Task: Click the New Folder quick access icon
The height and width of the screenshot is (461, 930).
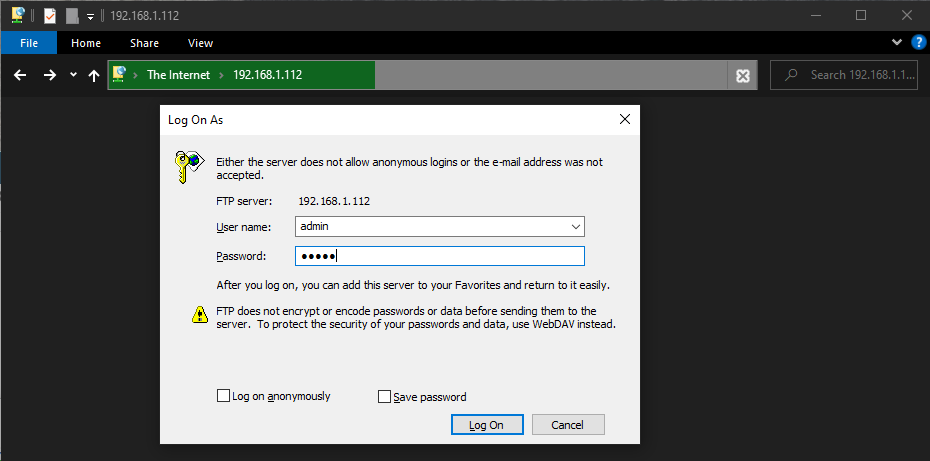Action: pos(72,15)
